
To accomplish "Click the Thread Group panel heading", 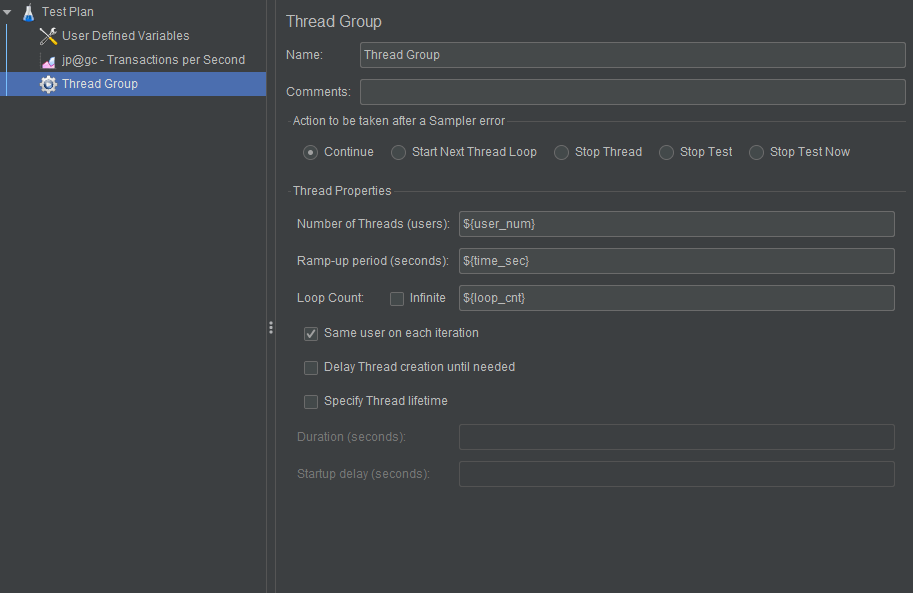I will 334,22.
